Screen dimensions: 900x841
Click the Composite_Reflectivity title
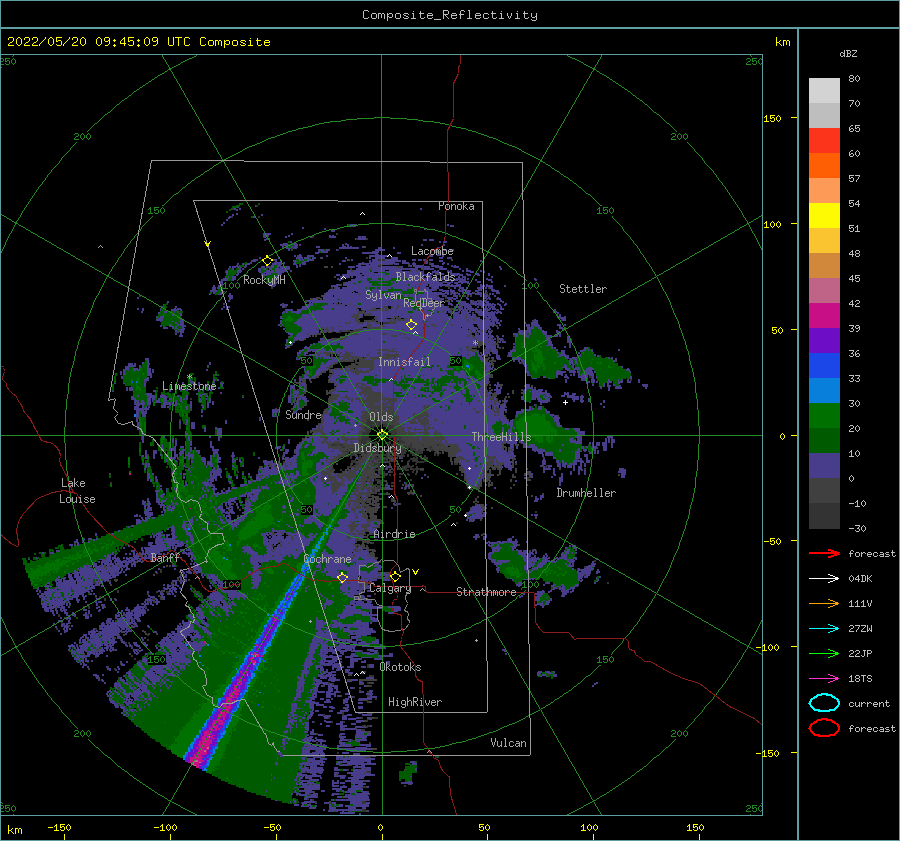450,15
